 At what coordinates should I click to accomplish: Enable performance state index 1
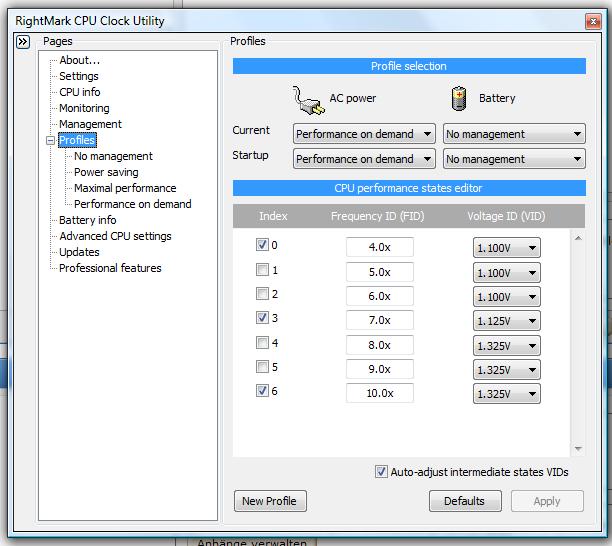pyautogui.click(x=262, y=269)
